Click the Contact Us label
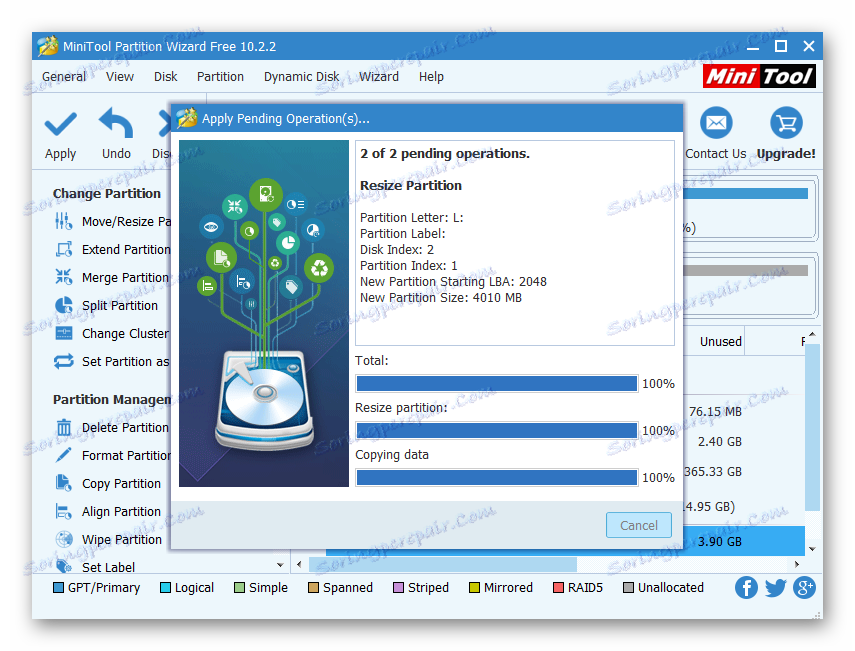 [x=715, y=154]
